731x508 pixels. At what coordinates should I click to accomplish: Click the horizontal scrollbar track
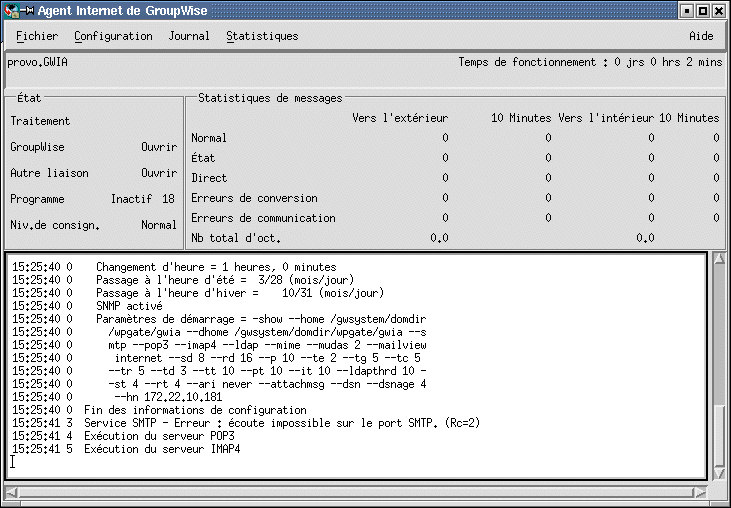tap(355, 492)
